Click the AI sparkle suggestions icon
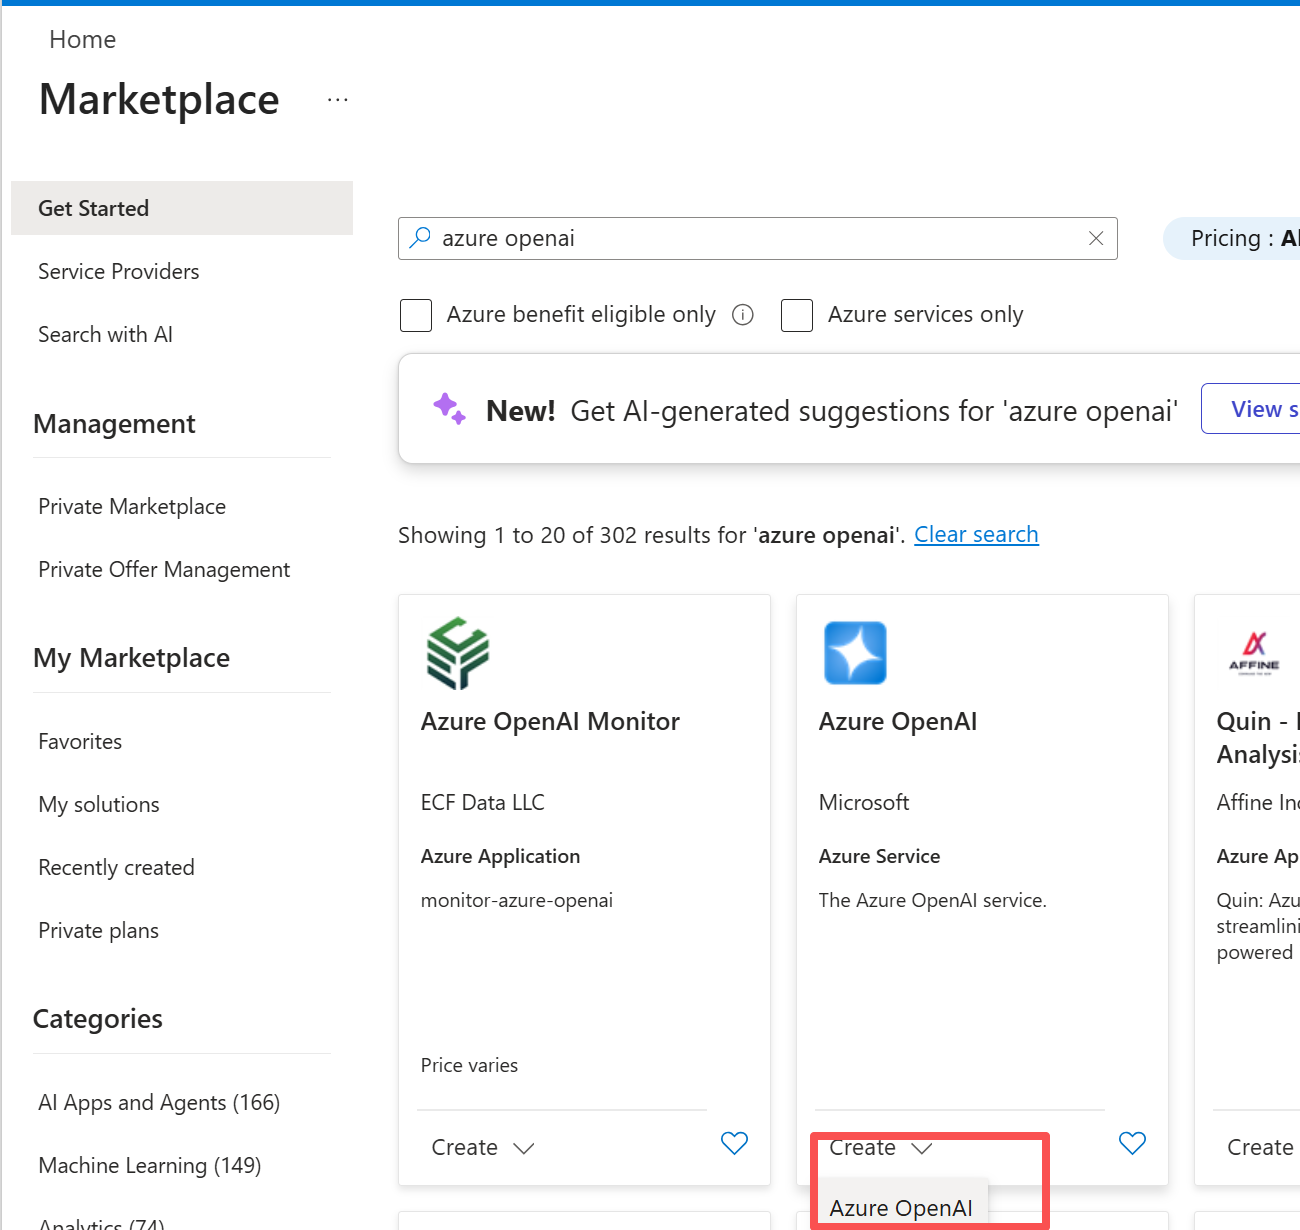Screen dimensions: 1300x1230 [x=449, y=409]
